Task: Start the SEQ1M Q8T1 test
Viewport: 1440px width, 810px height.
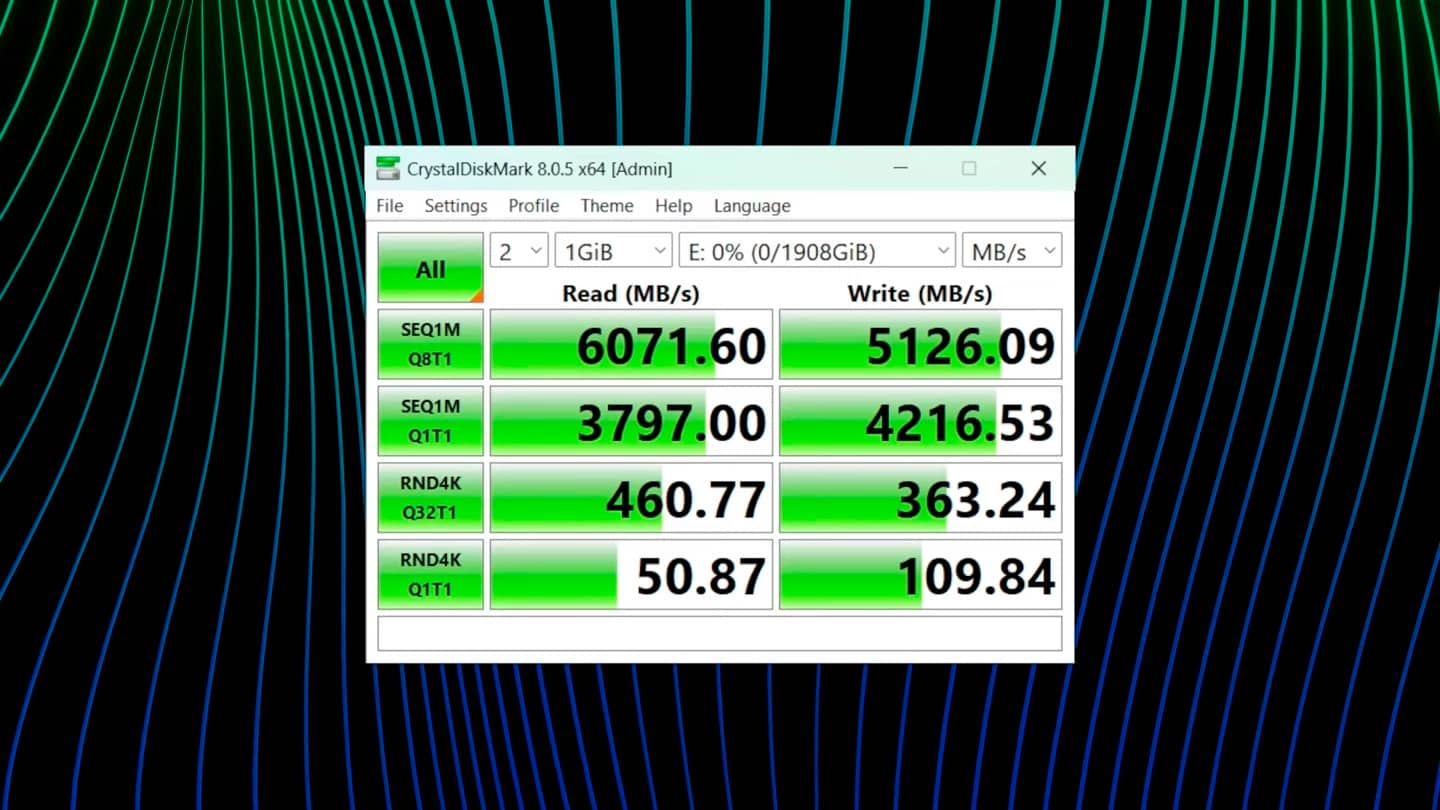Action: (430, 344)
